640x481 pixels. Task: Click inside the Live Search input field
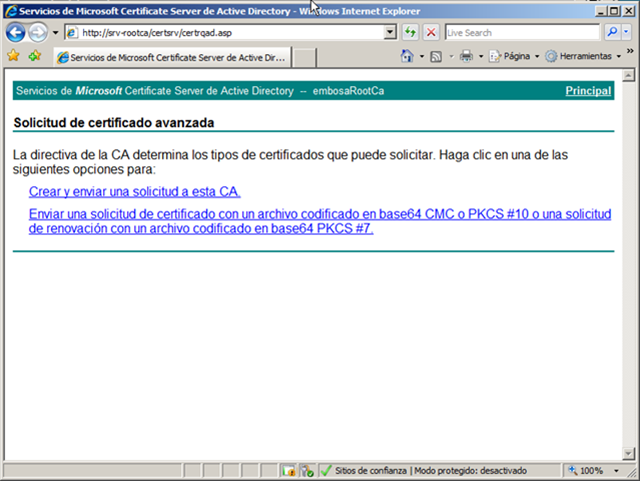pyautogui.click(x=520, y=33)
